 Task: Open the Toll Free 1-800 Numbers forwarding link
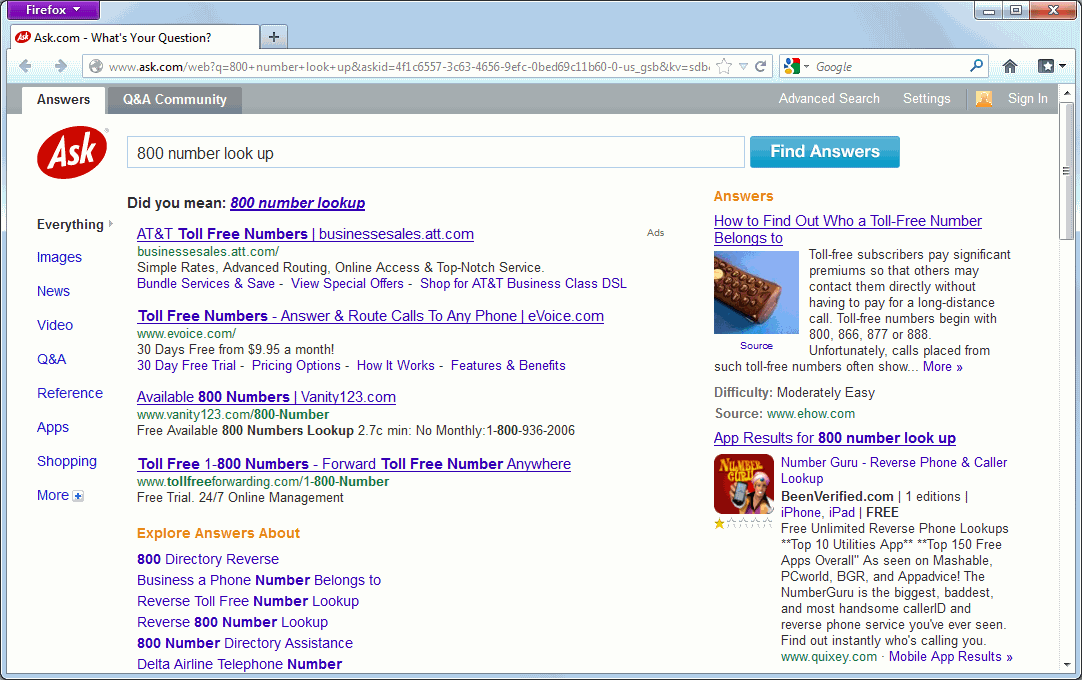354,464
